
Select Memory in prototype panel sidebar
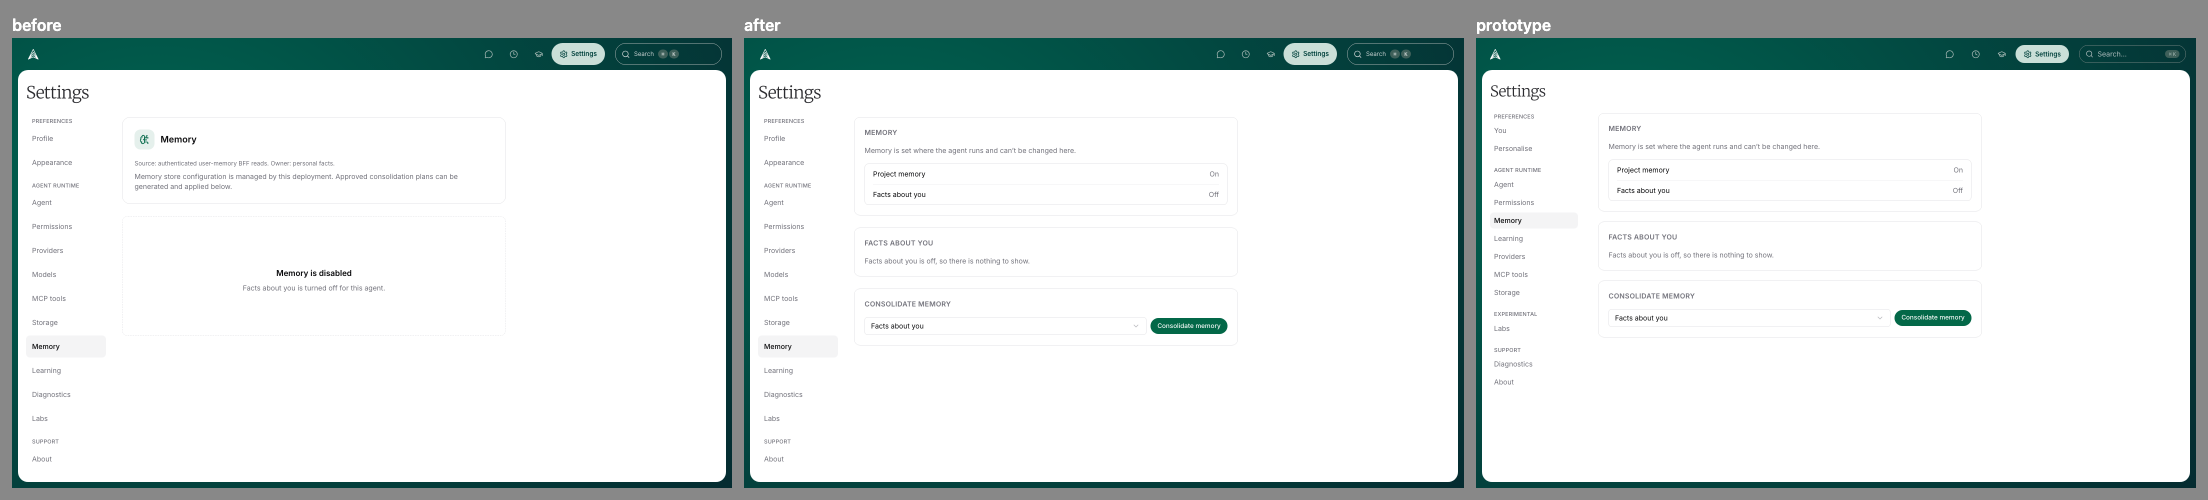(x=1534, y=221)
